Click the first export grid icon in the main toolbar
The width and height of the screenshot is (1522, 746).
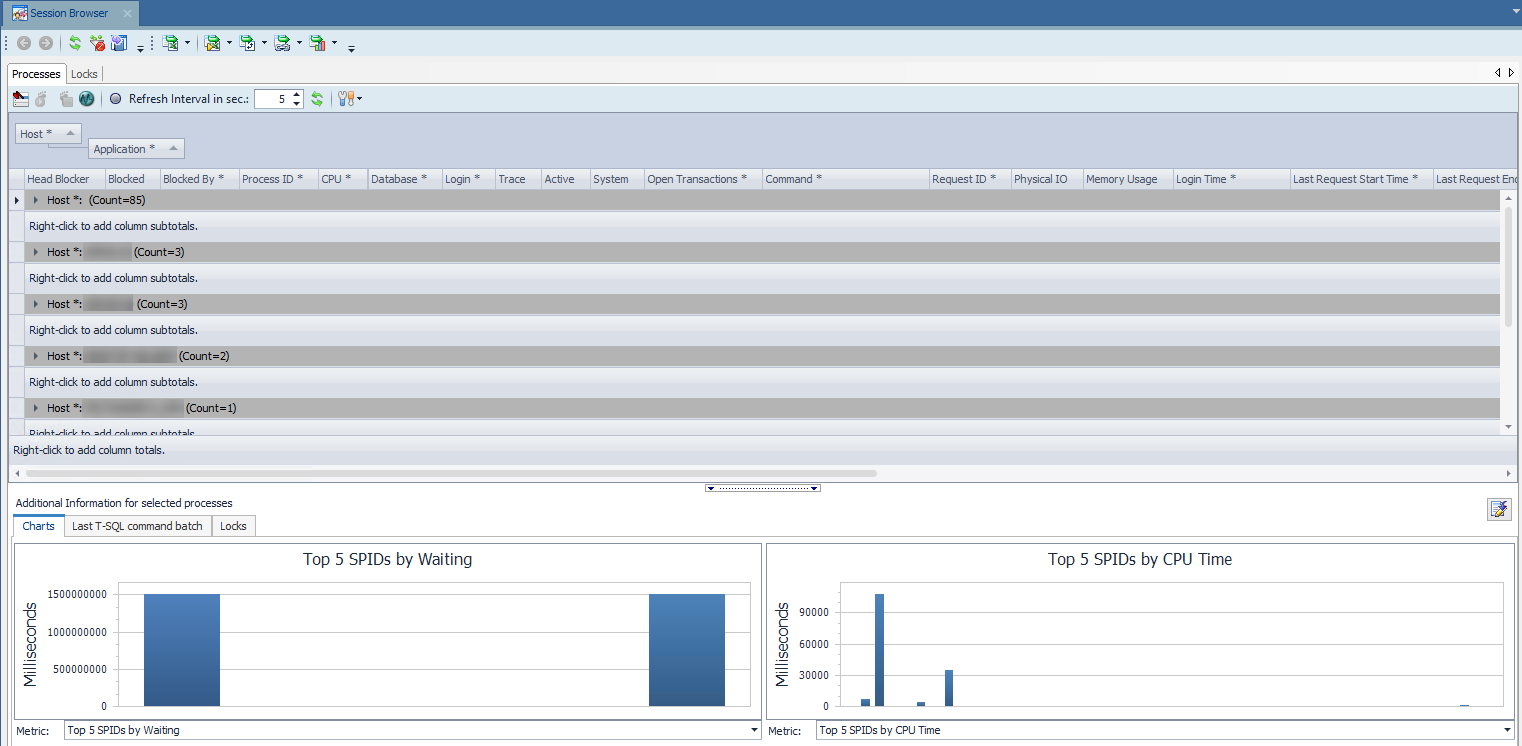tap(171, 43)
